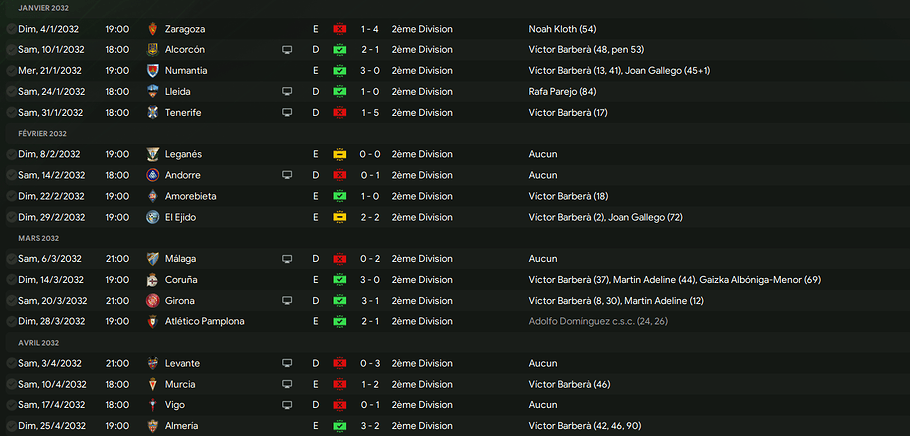Click the Levante club crest

pyautogui.click(x=152, y=364)
